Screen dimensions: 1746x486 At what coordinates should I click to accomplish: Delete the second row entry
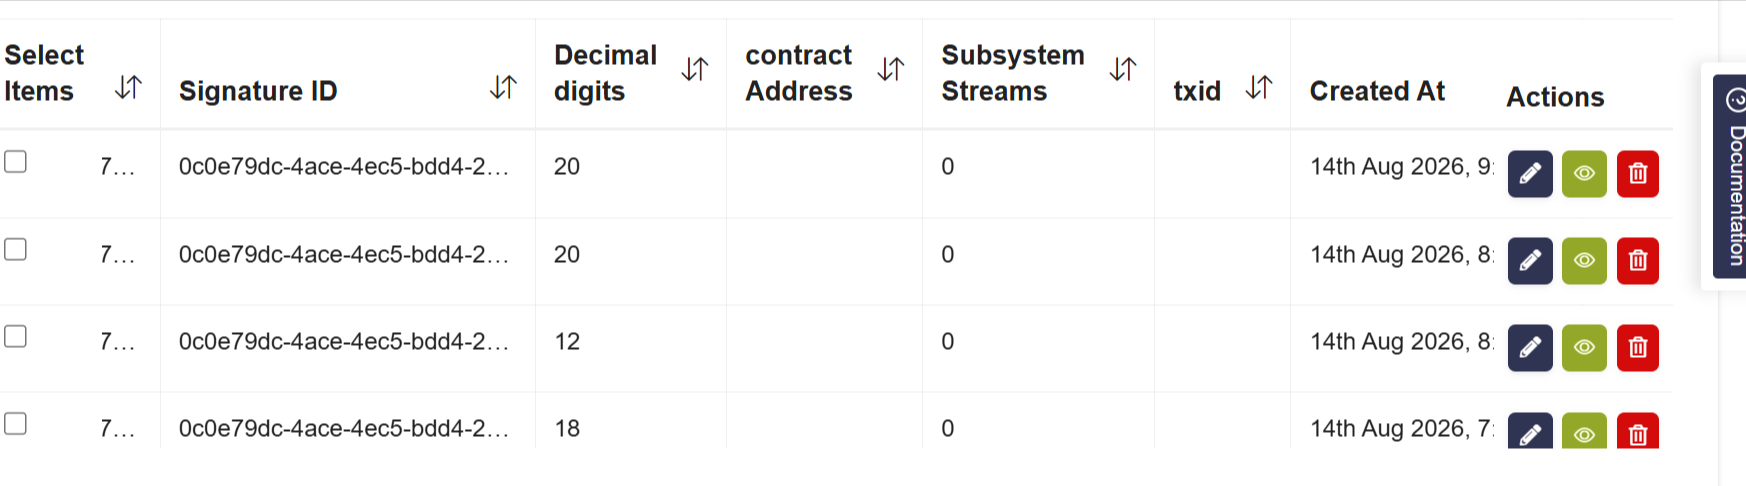1638,261
